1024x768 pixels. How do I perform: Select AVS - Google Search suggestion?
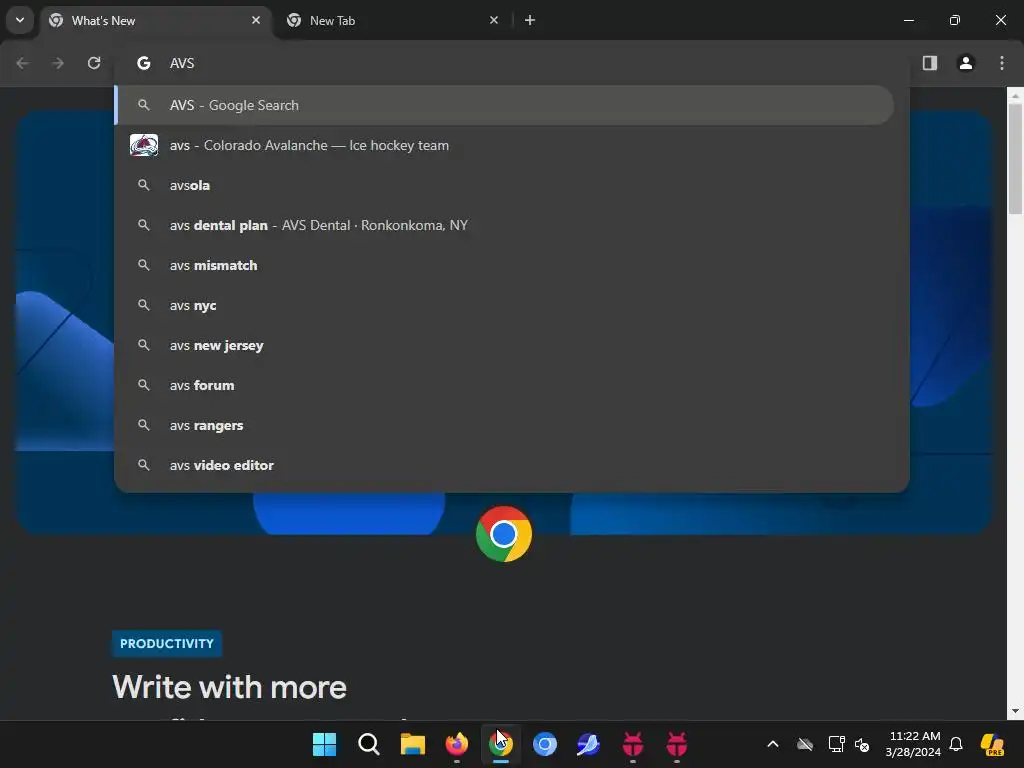click(504, 105)
